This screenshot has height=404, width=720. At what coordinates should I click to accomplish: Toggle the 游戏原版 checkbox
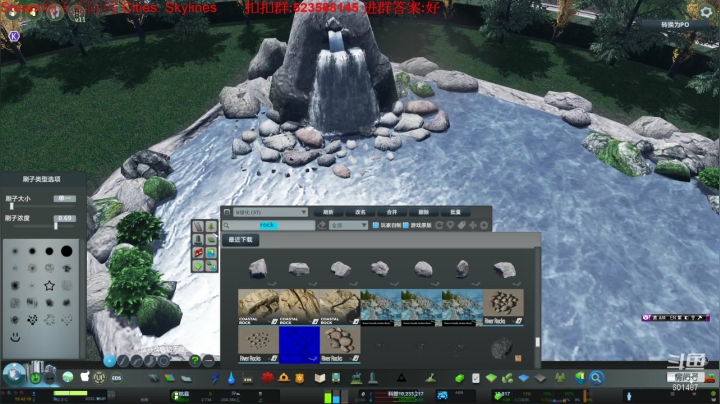[x=406, y=225]
